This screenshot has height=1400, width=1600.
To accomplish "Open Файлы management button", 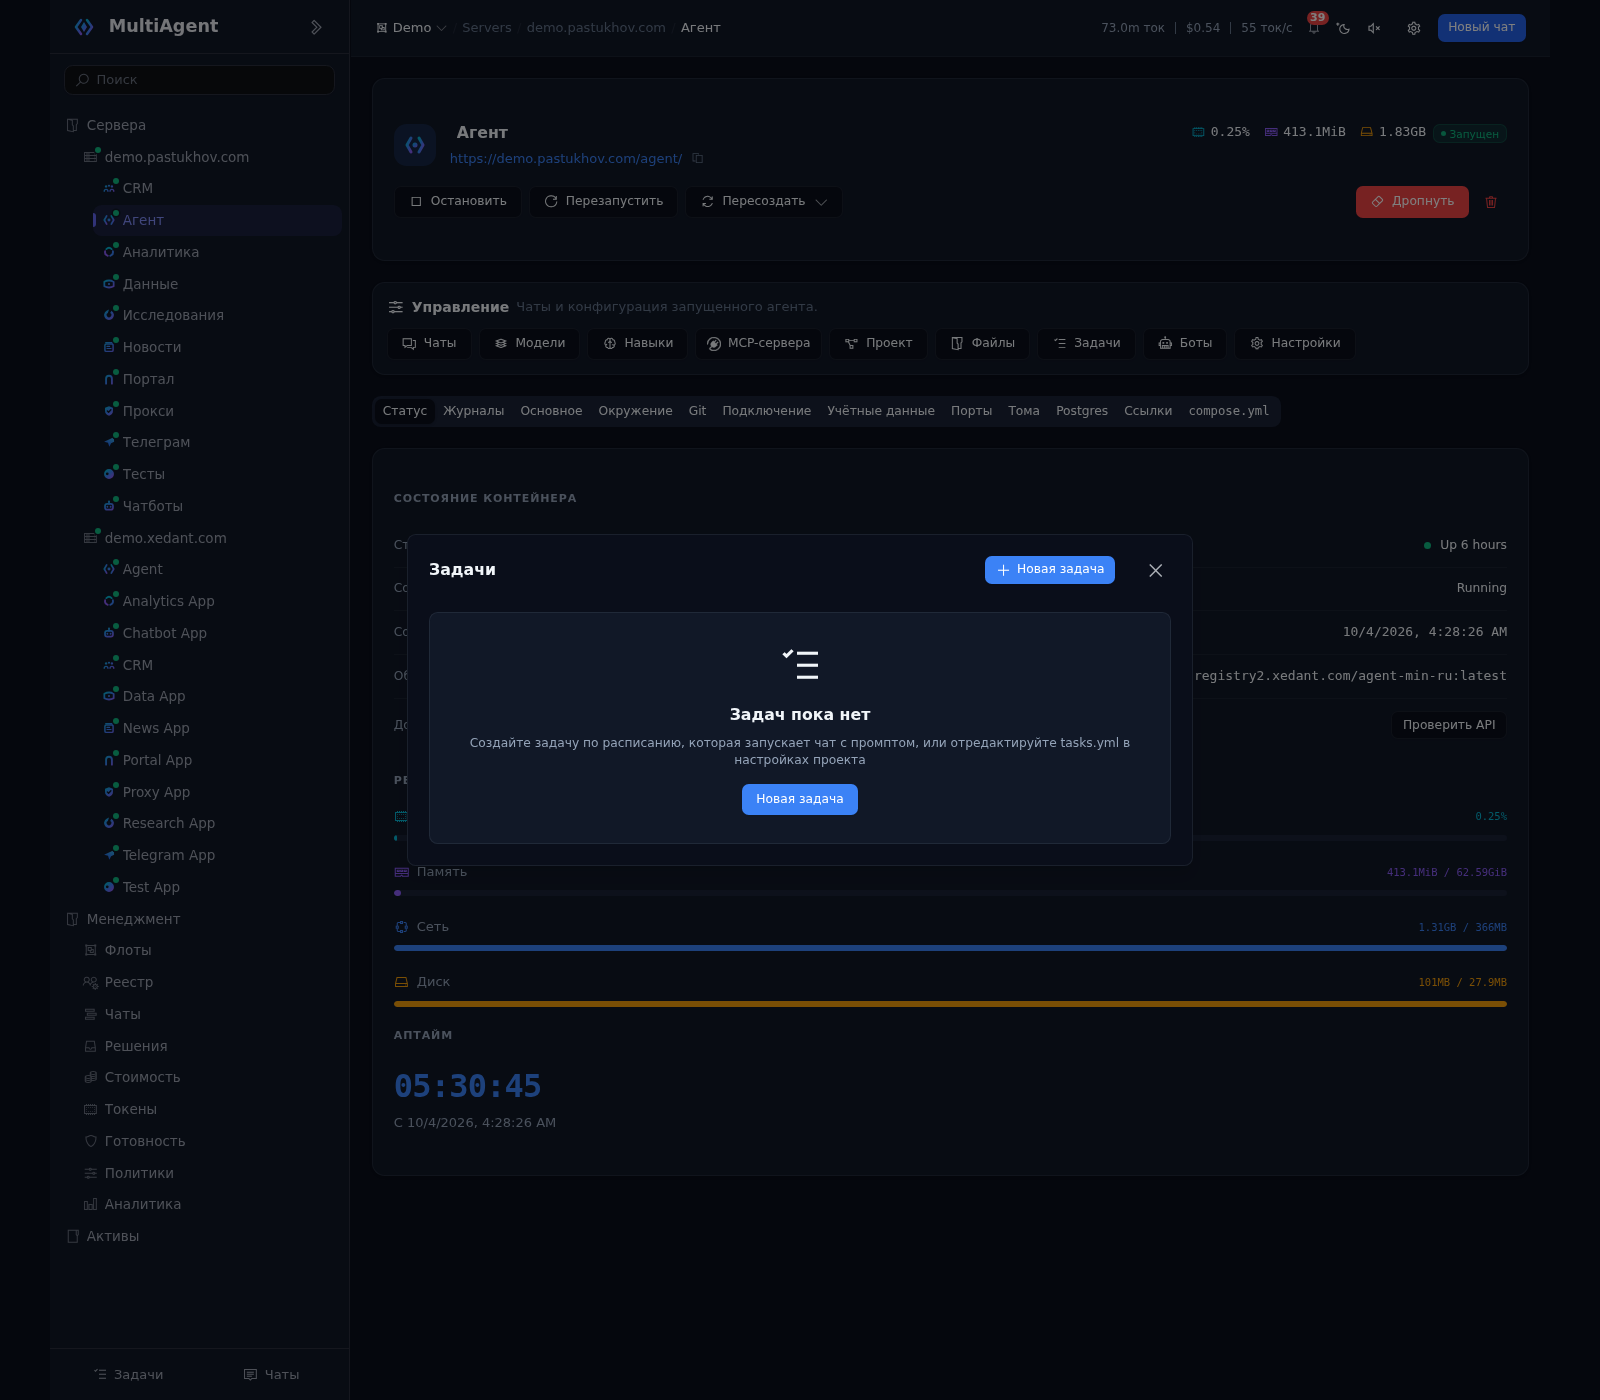I will tap(983, 344).
